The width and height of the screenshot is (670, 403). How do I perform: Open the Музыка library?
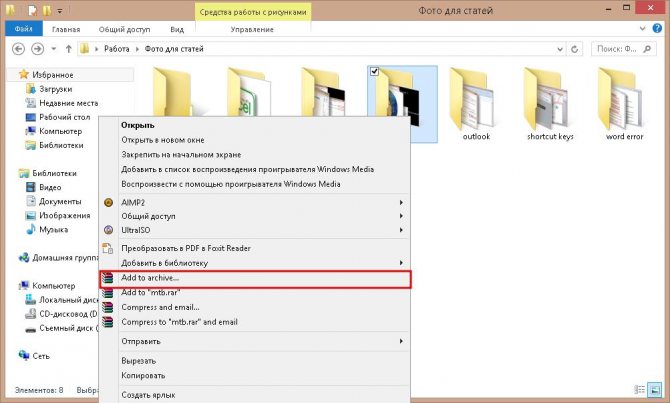click(53, 229)
